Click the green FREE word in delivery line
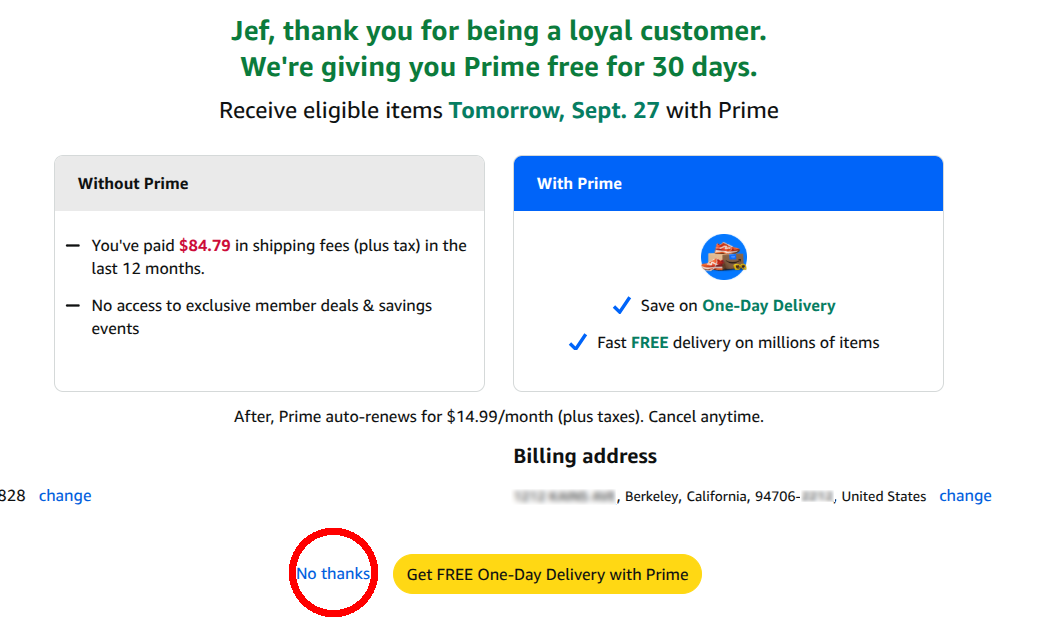Screen dimensions: 1051x617 649,343
